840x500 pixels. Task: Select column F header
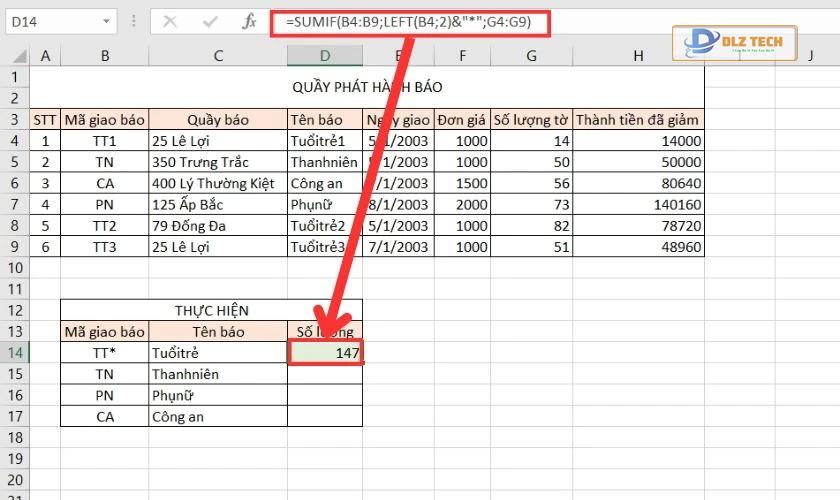(x=462, y=56)
